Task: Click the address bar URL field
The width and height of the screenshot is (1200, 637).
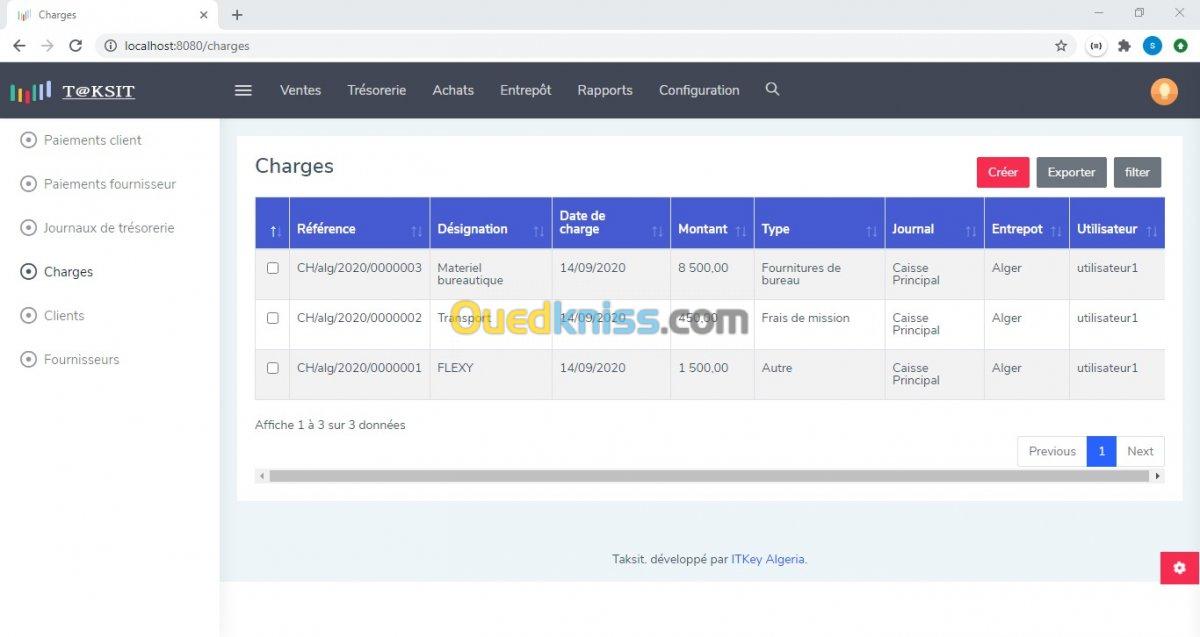Action: [x=585, y=46]
